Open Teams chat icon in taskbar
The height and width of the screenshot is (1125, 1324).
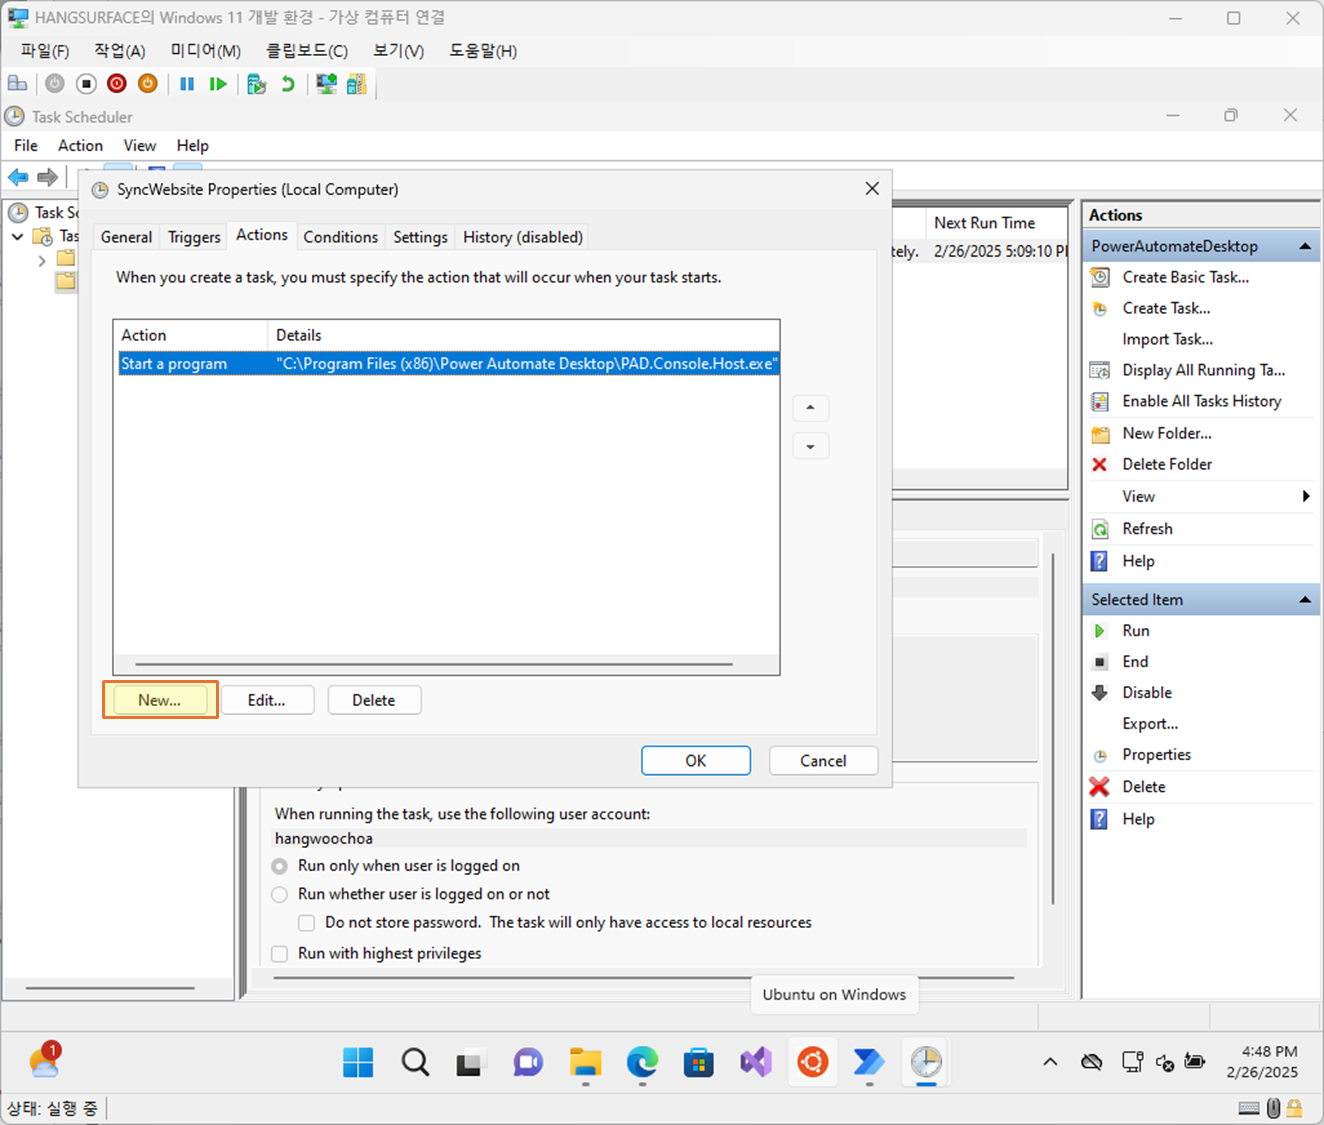click(528, 1062)
